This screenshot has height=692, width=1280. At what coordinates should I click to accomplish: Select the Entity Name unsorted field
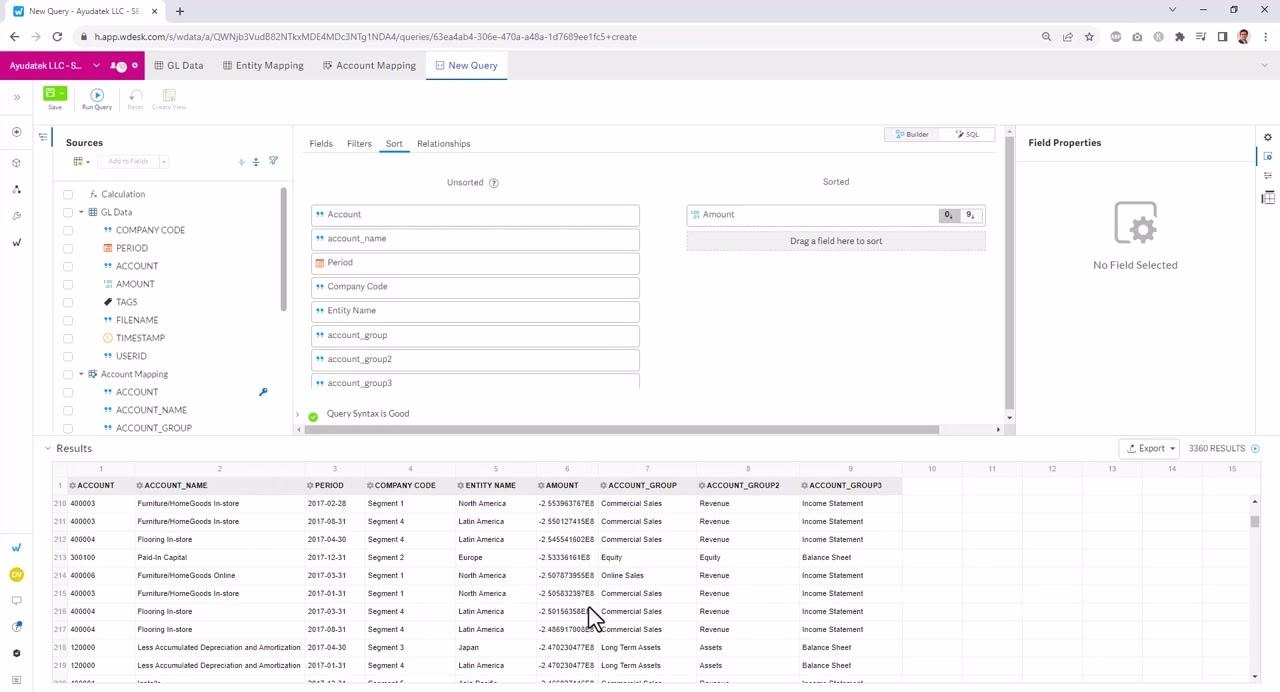475,311
